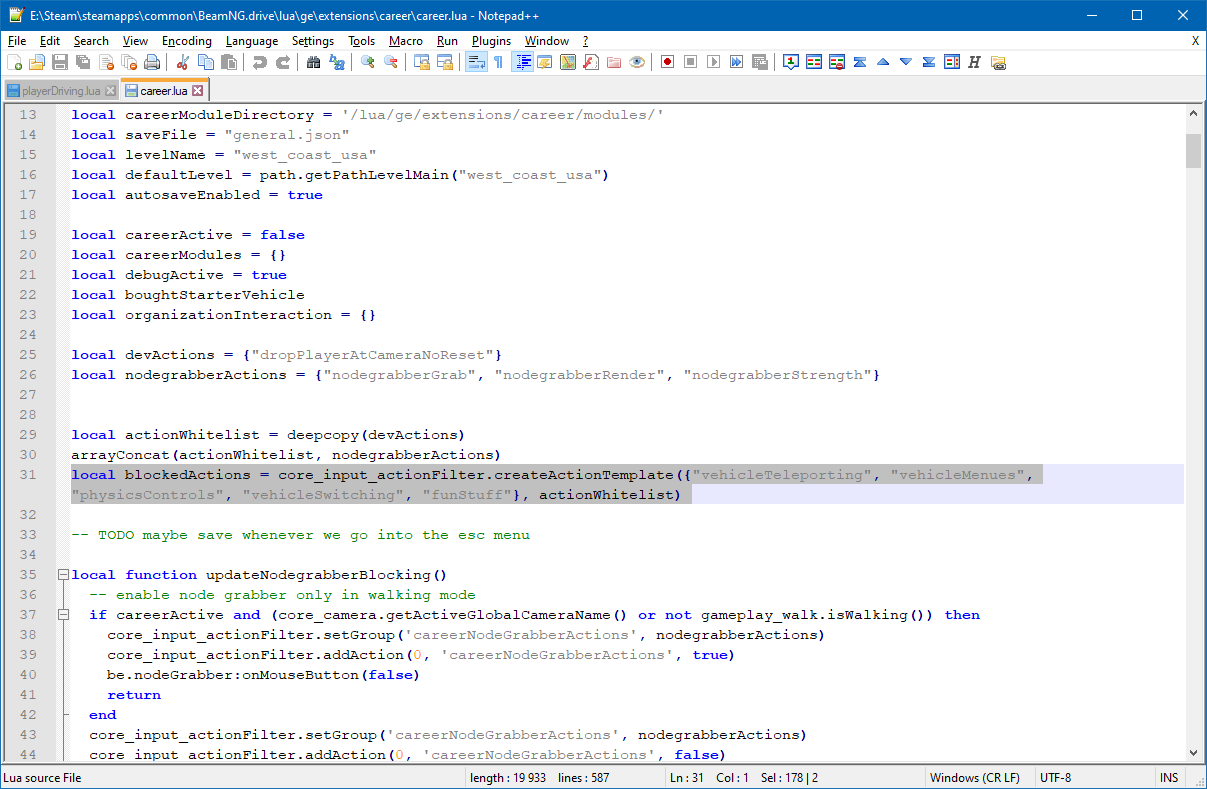Play back the recorded macro
The width and height of the screenshot is (1207, 789).
point(713,62)
